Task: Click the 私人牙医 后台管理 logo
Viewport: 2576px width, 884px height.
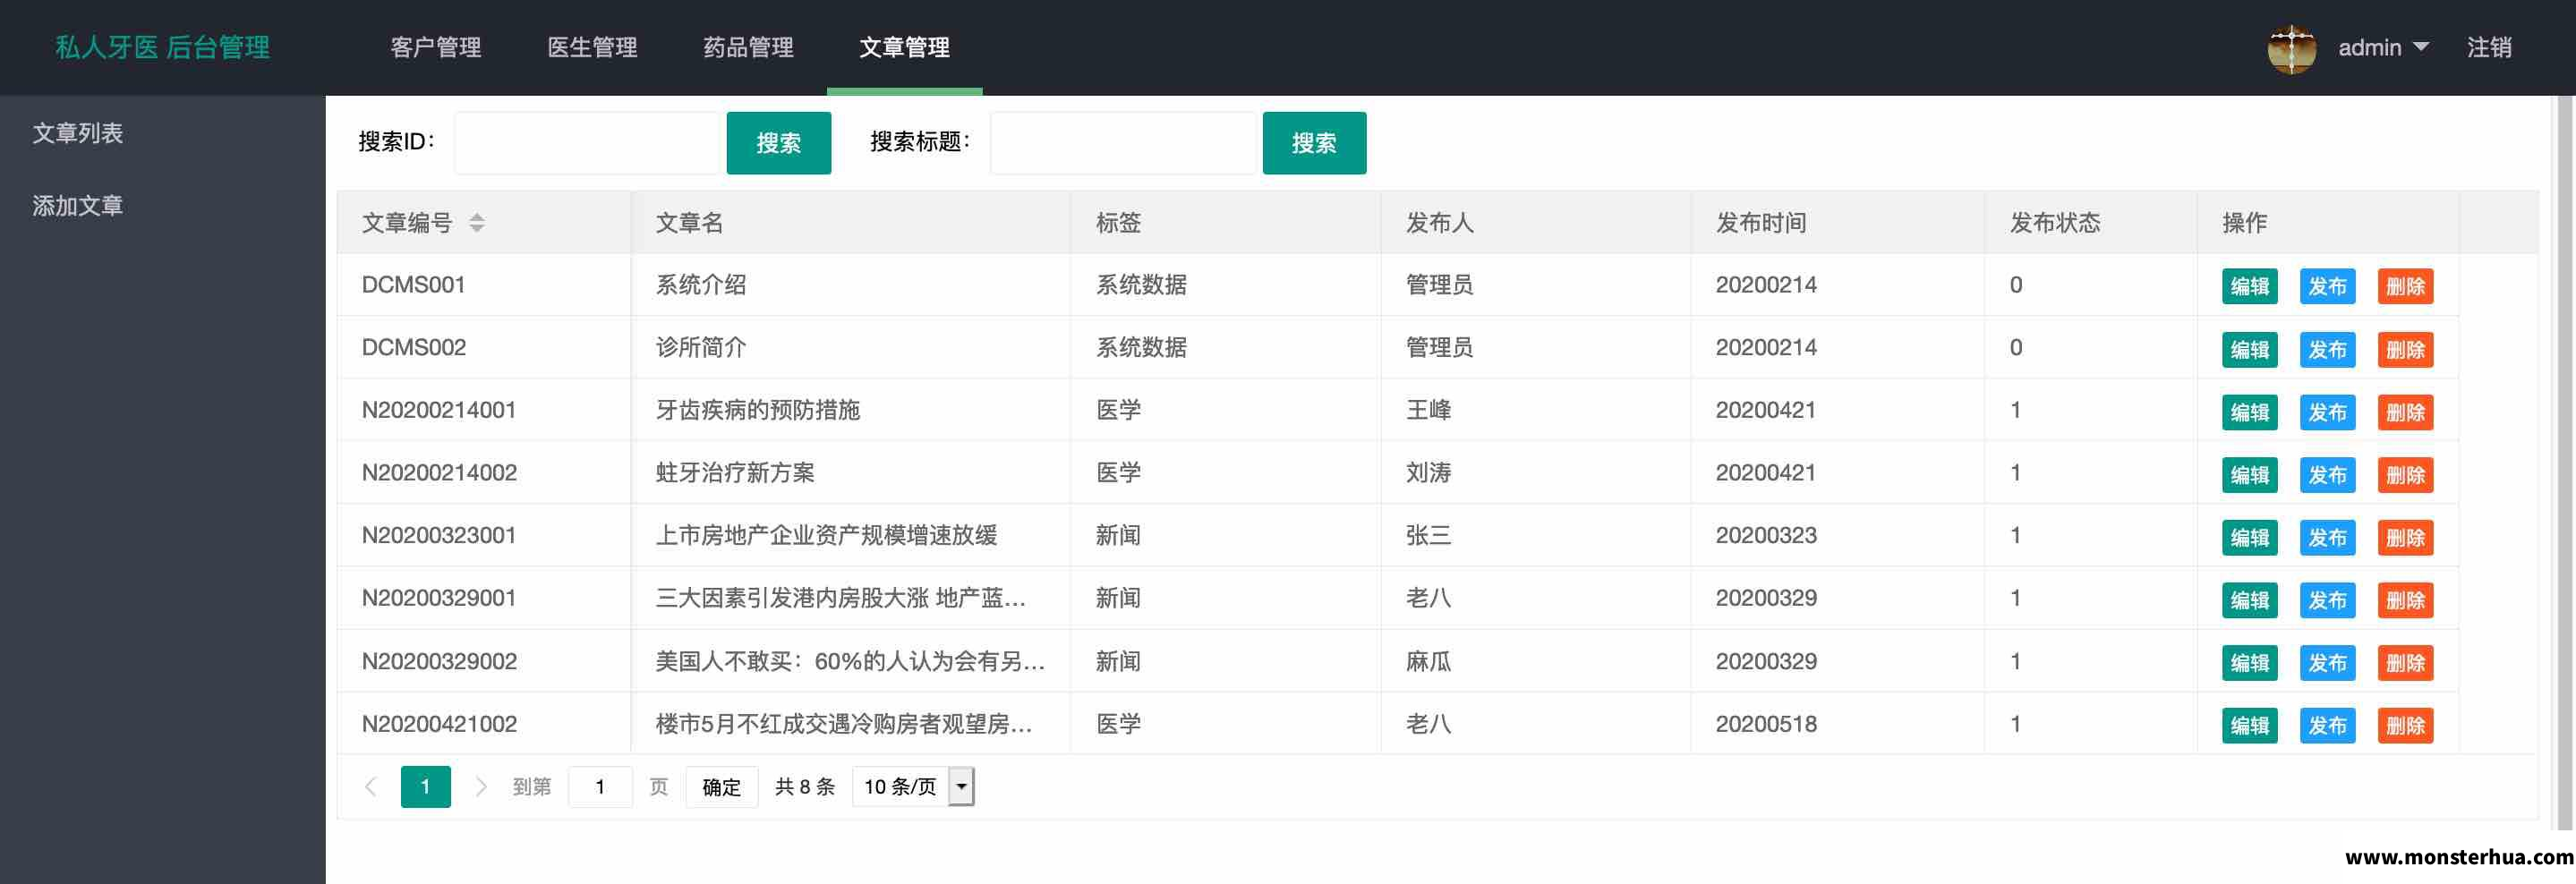Action: (162, 48)
